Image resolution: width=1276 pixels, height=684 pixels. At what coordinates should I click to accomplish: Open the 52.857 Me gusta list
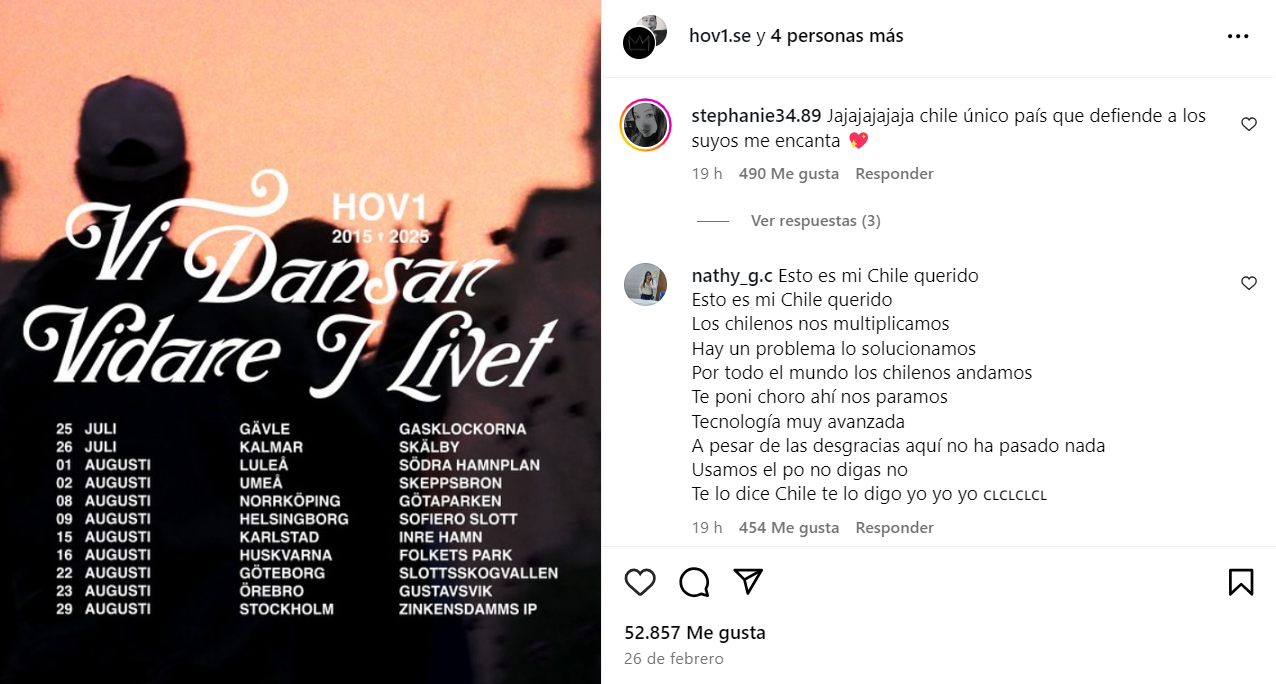pyautogui.click(x=695, y=633)
